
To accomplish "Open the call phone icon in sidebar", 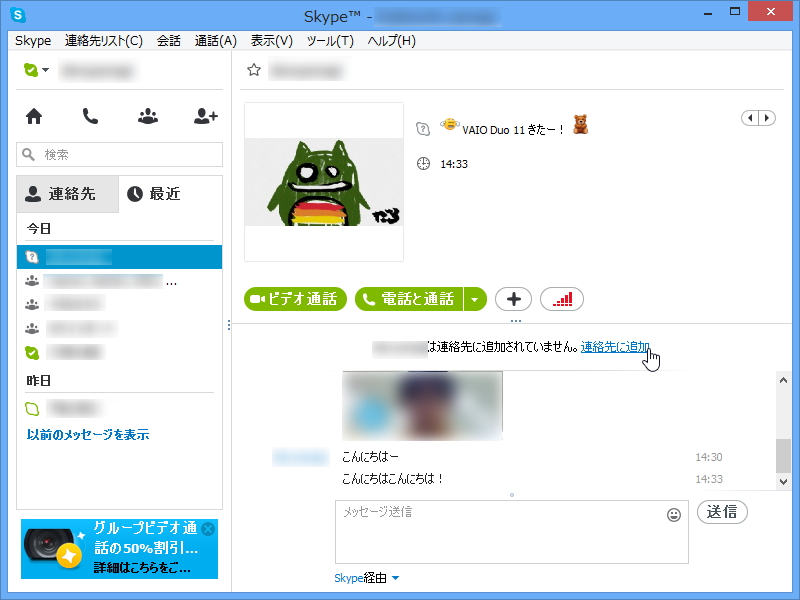I will coord(90,116).
